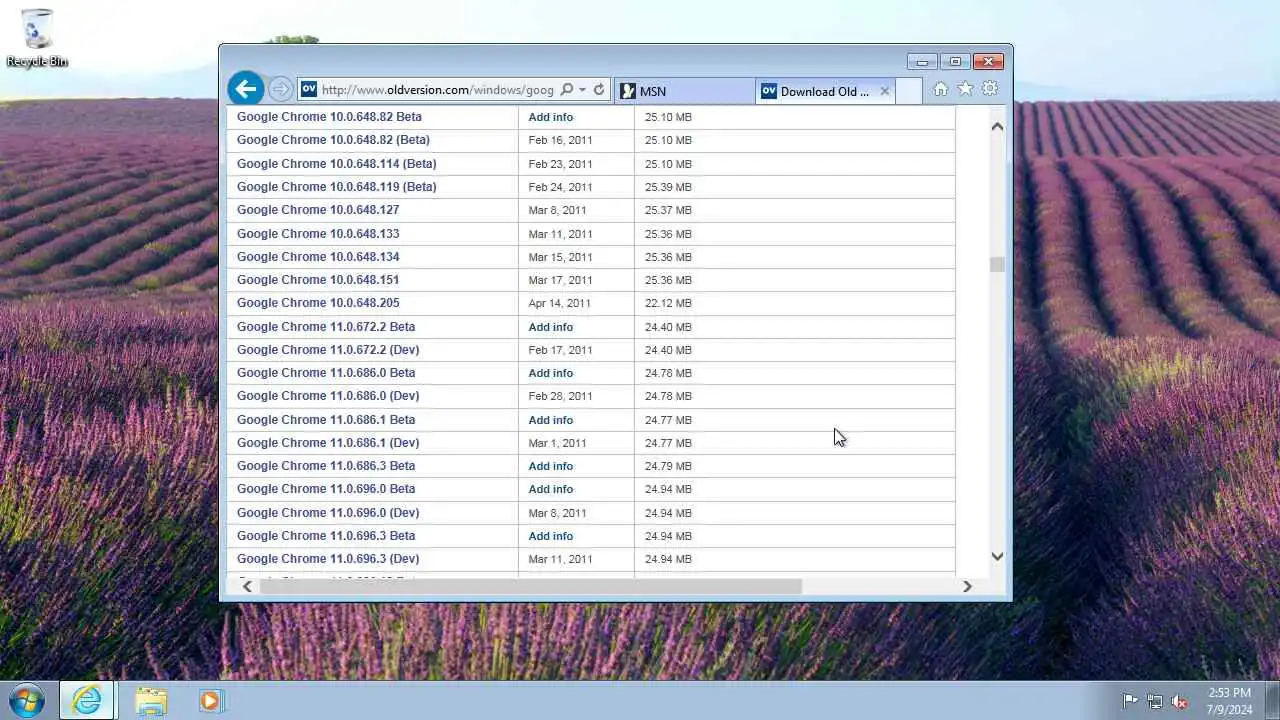Open Google Chrome 10.0.648.151 link
Image resolution: width=1280 pixels, height=720 pixels.
318,280
